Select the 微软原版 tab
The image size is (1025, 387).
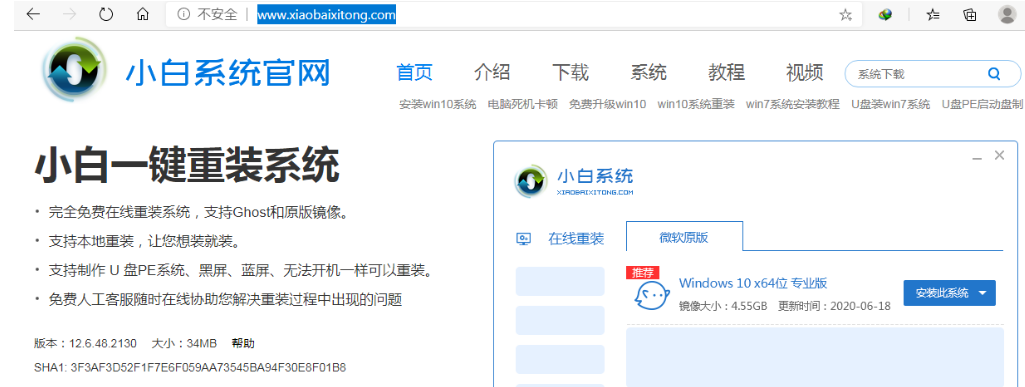point(684,237)
